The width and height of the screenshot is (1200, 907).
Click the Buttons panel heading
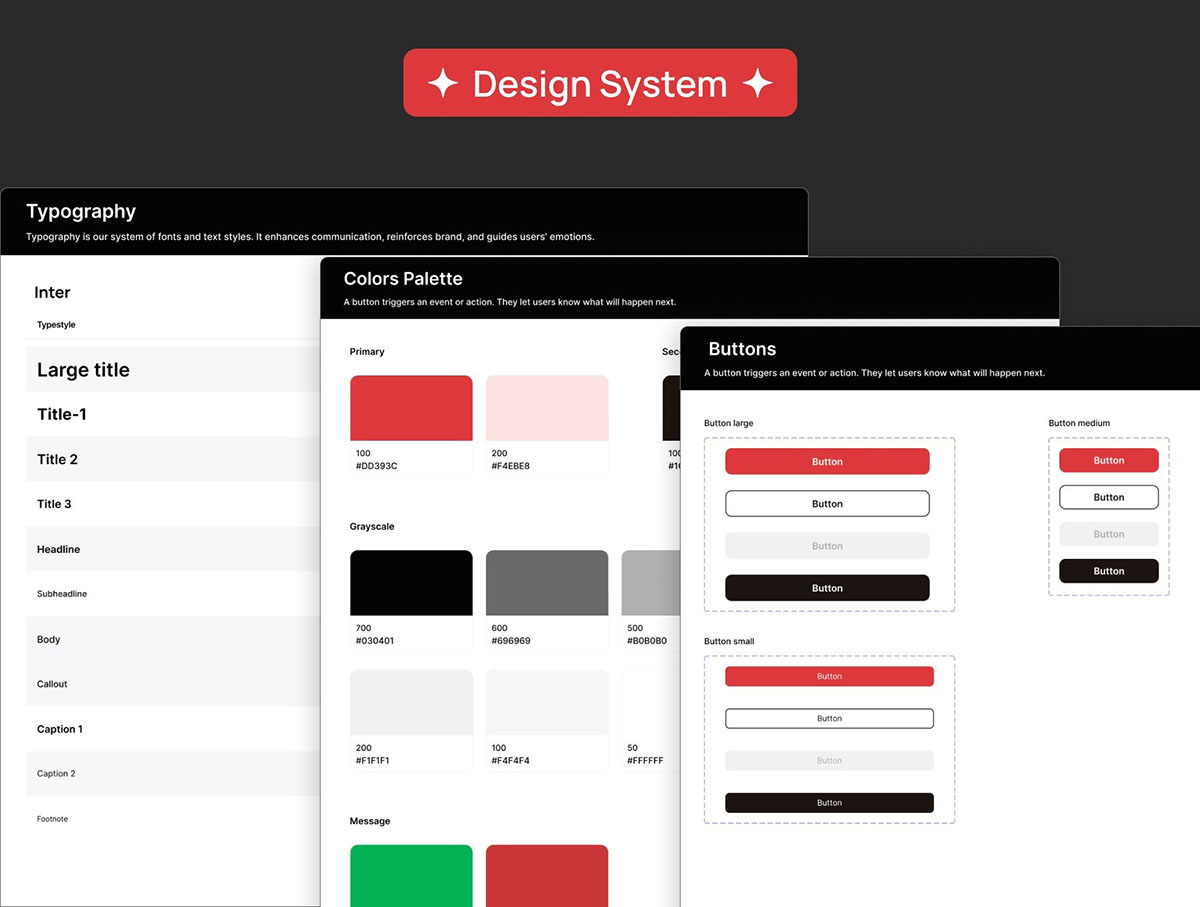[x=742, y=349]
